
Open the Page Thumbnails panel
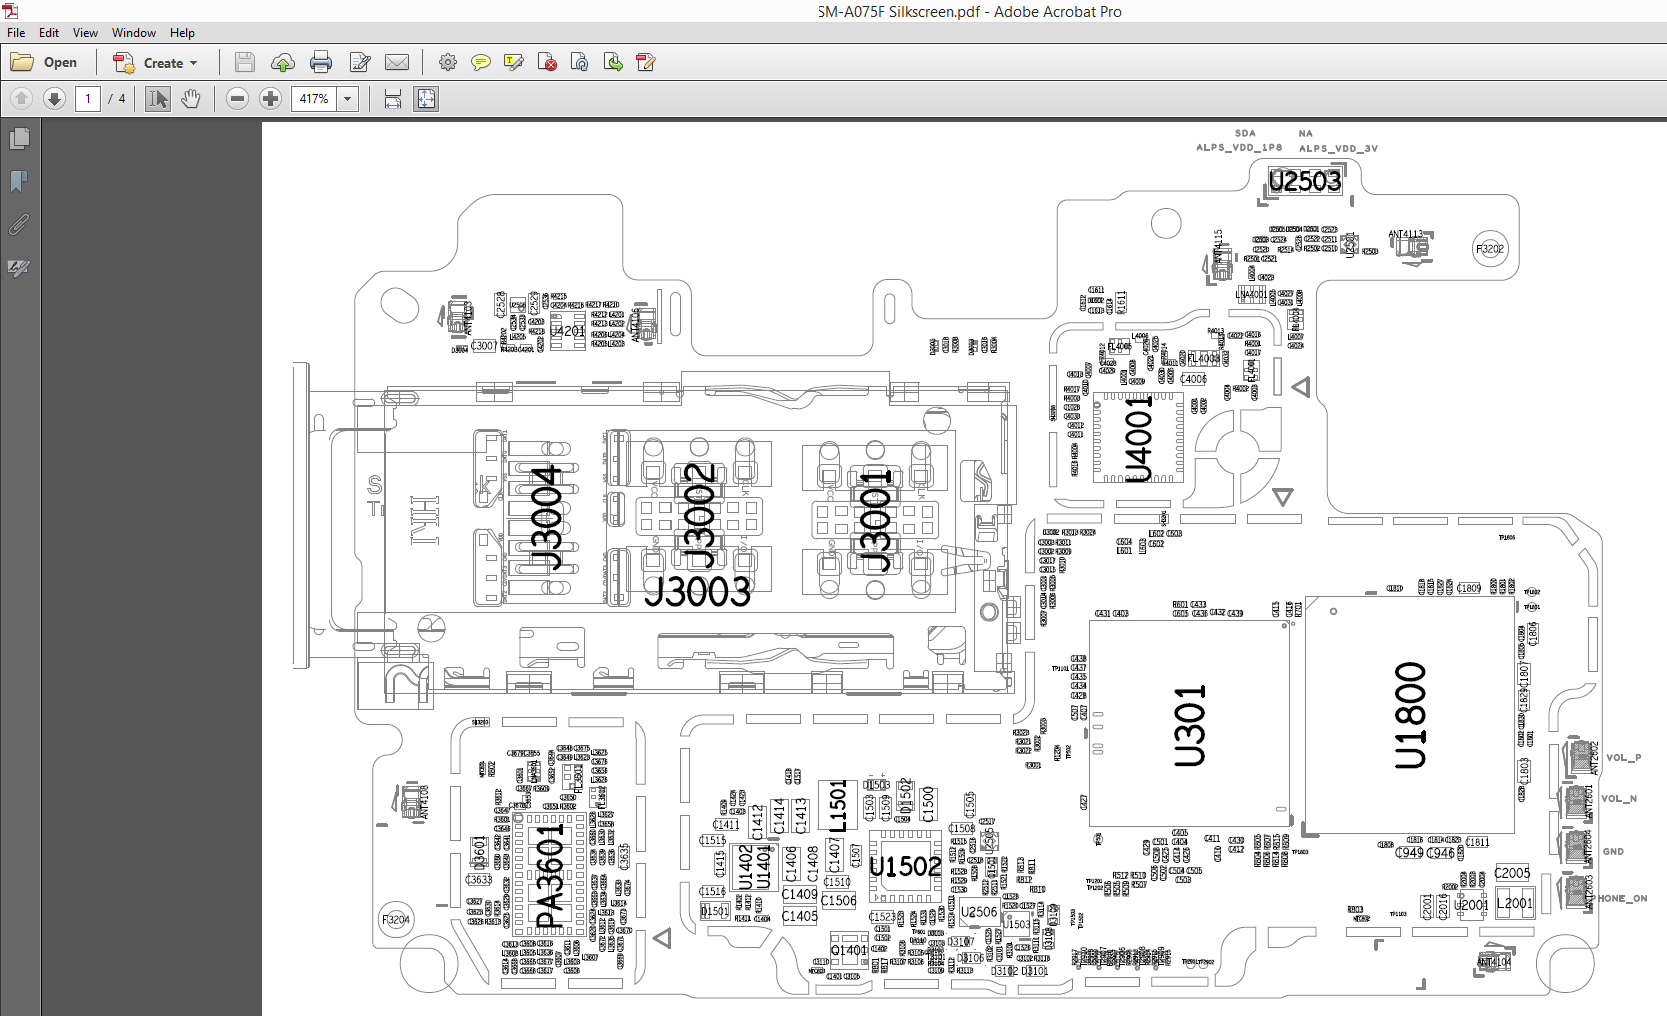click(x=19, y=138)
